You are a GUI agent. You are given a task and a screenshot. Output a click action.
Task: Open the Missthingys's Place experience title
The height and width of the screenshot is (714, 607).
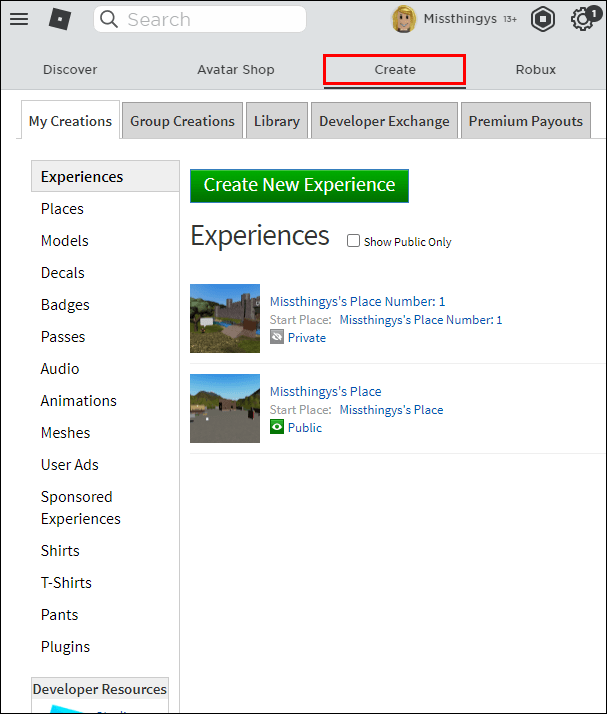click(x=326, y=392)
